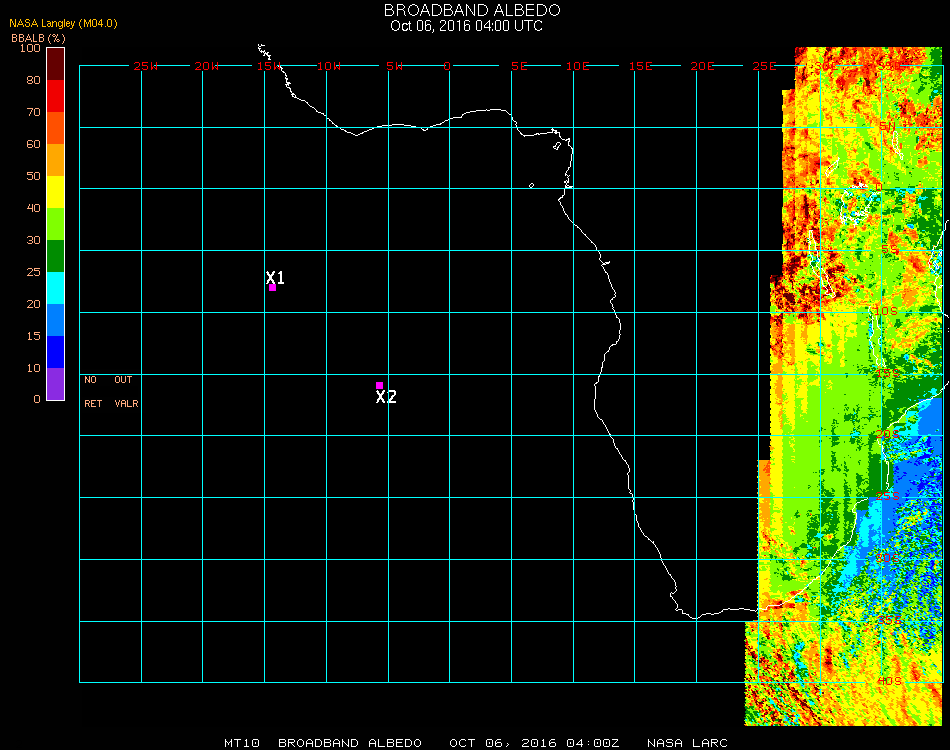Pick the yellow 40–50% colorbar segment

[55, 191]
